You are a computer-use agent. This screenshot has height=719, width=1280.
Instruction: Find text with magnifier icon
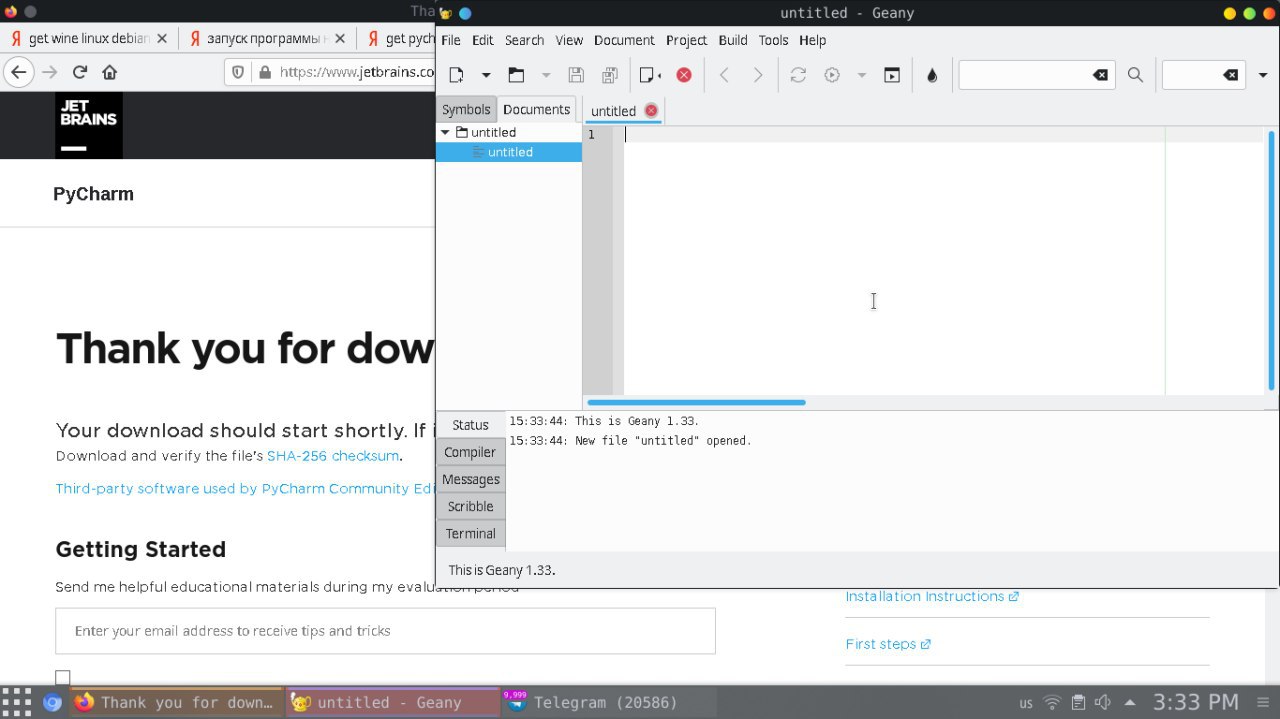[1135, 75]
